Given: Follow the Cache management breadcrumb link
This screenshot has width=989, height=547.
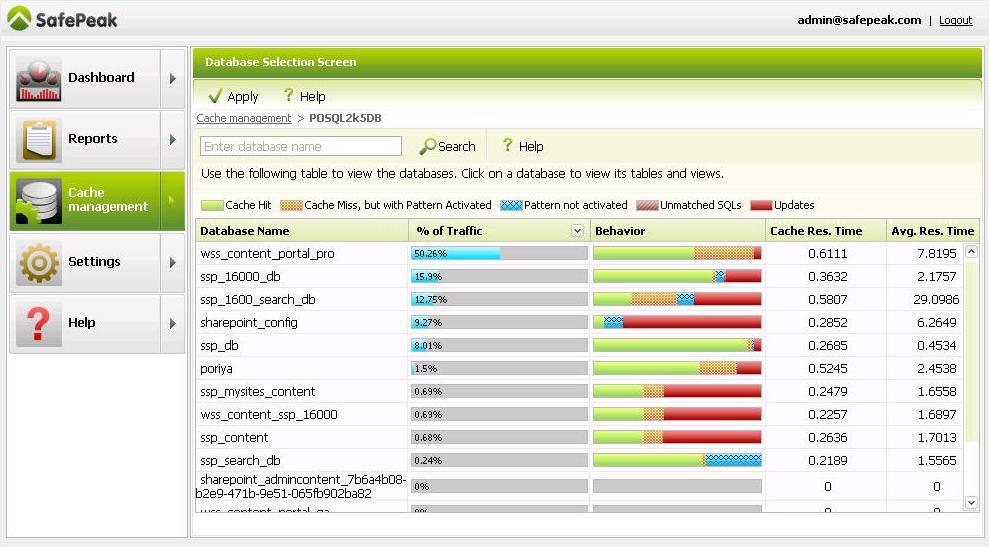Looking at the screenshot, I should (243, 118).
